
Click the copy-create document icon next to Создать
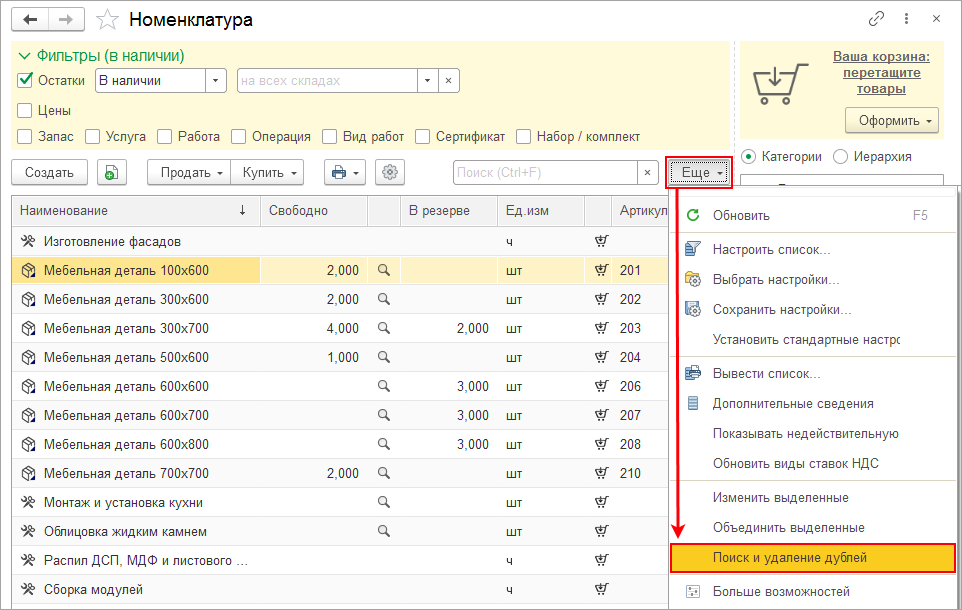(112, 172)
